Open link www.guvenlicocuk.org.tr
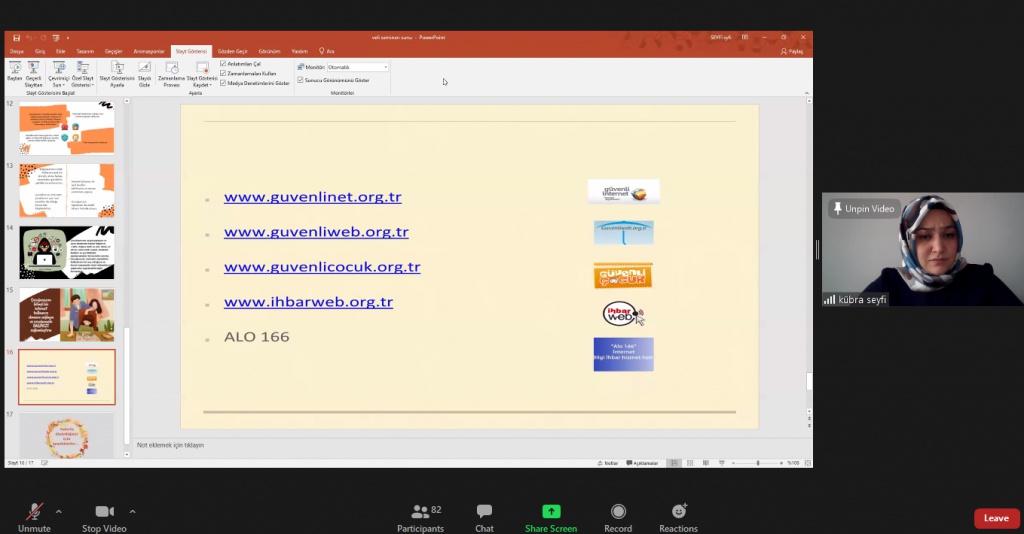The height and width of the screenshot is (534, 1024). (322, 267)
